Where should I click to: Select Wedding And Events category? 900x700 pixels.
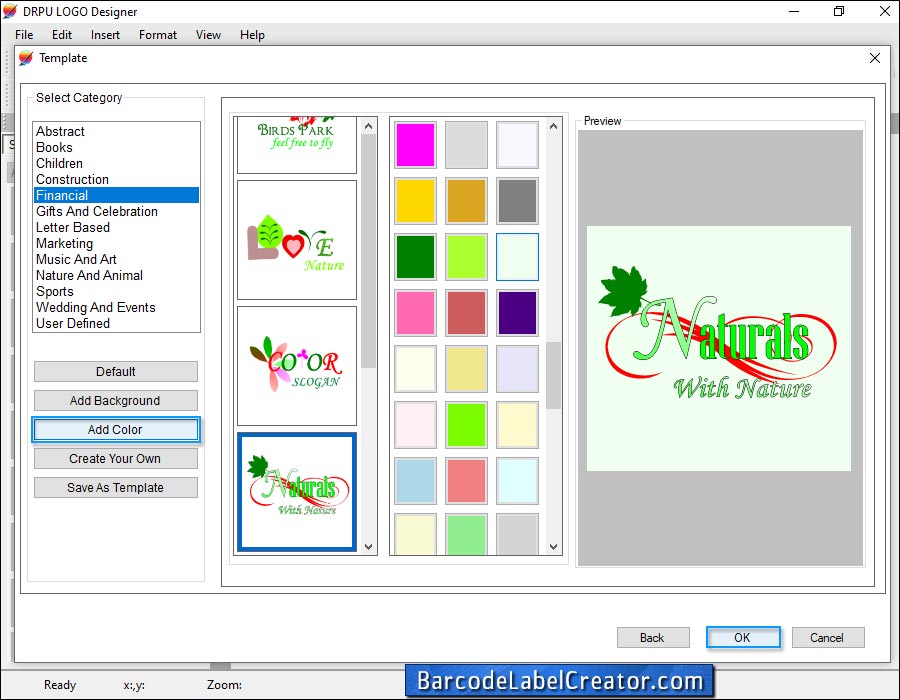point(117,308)
